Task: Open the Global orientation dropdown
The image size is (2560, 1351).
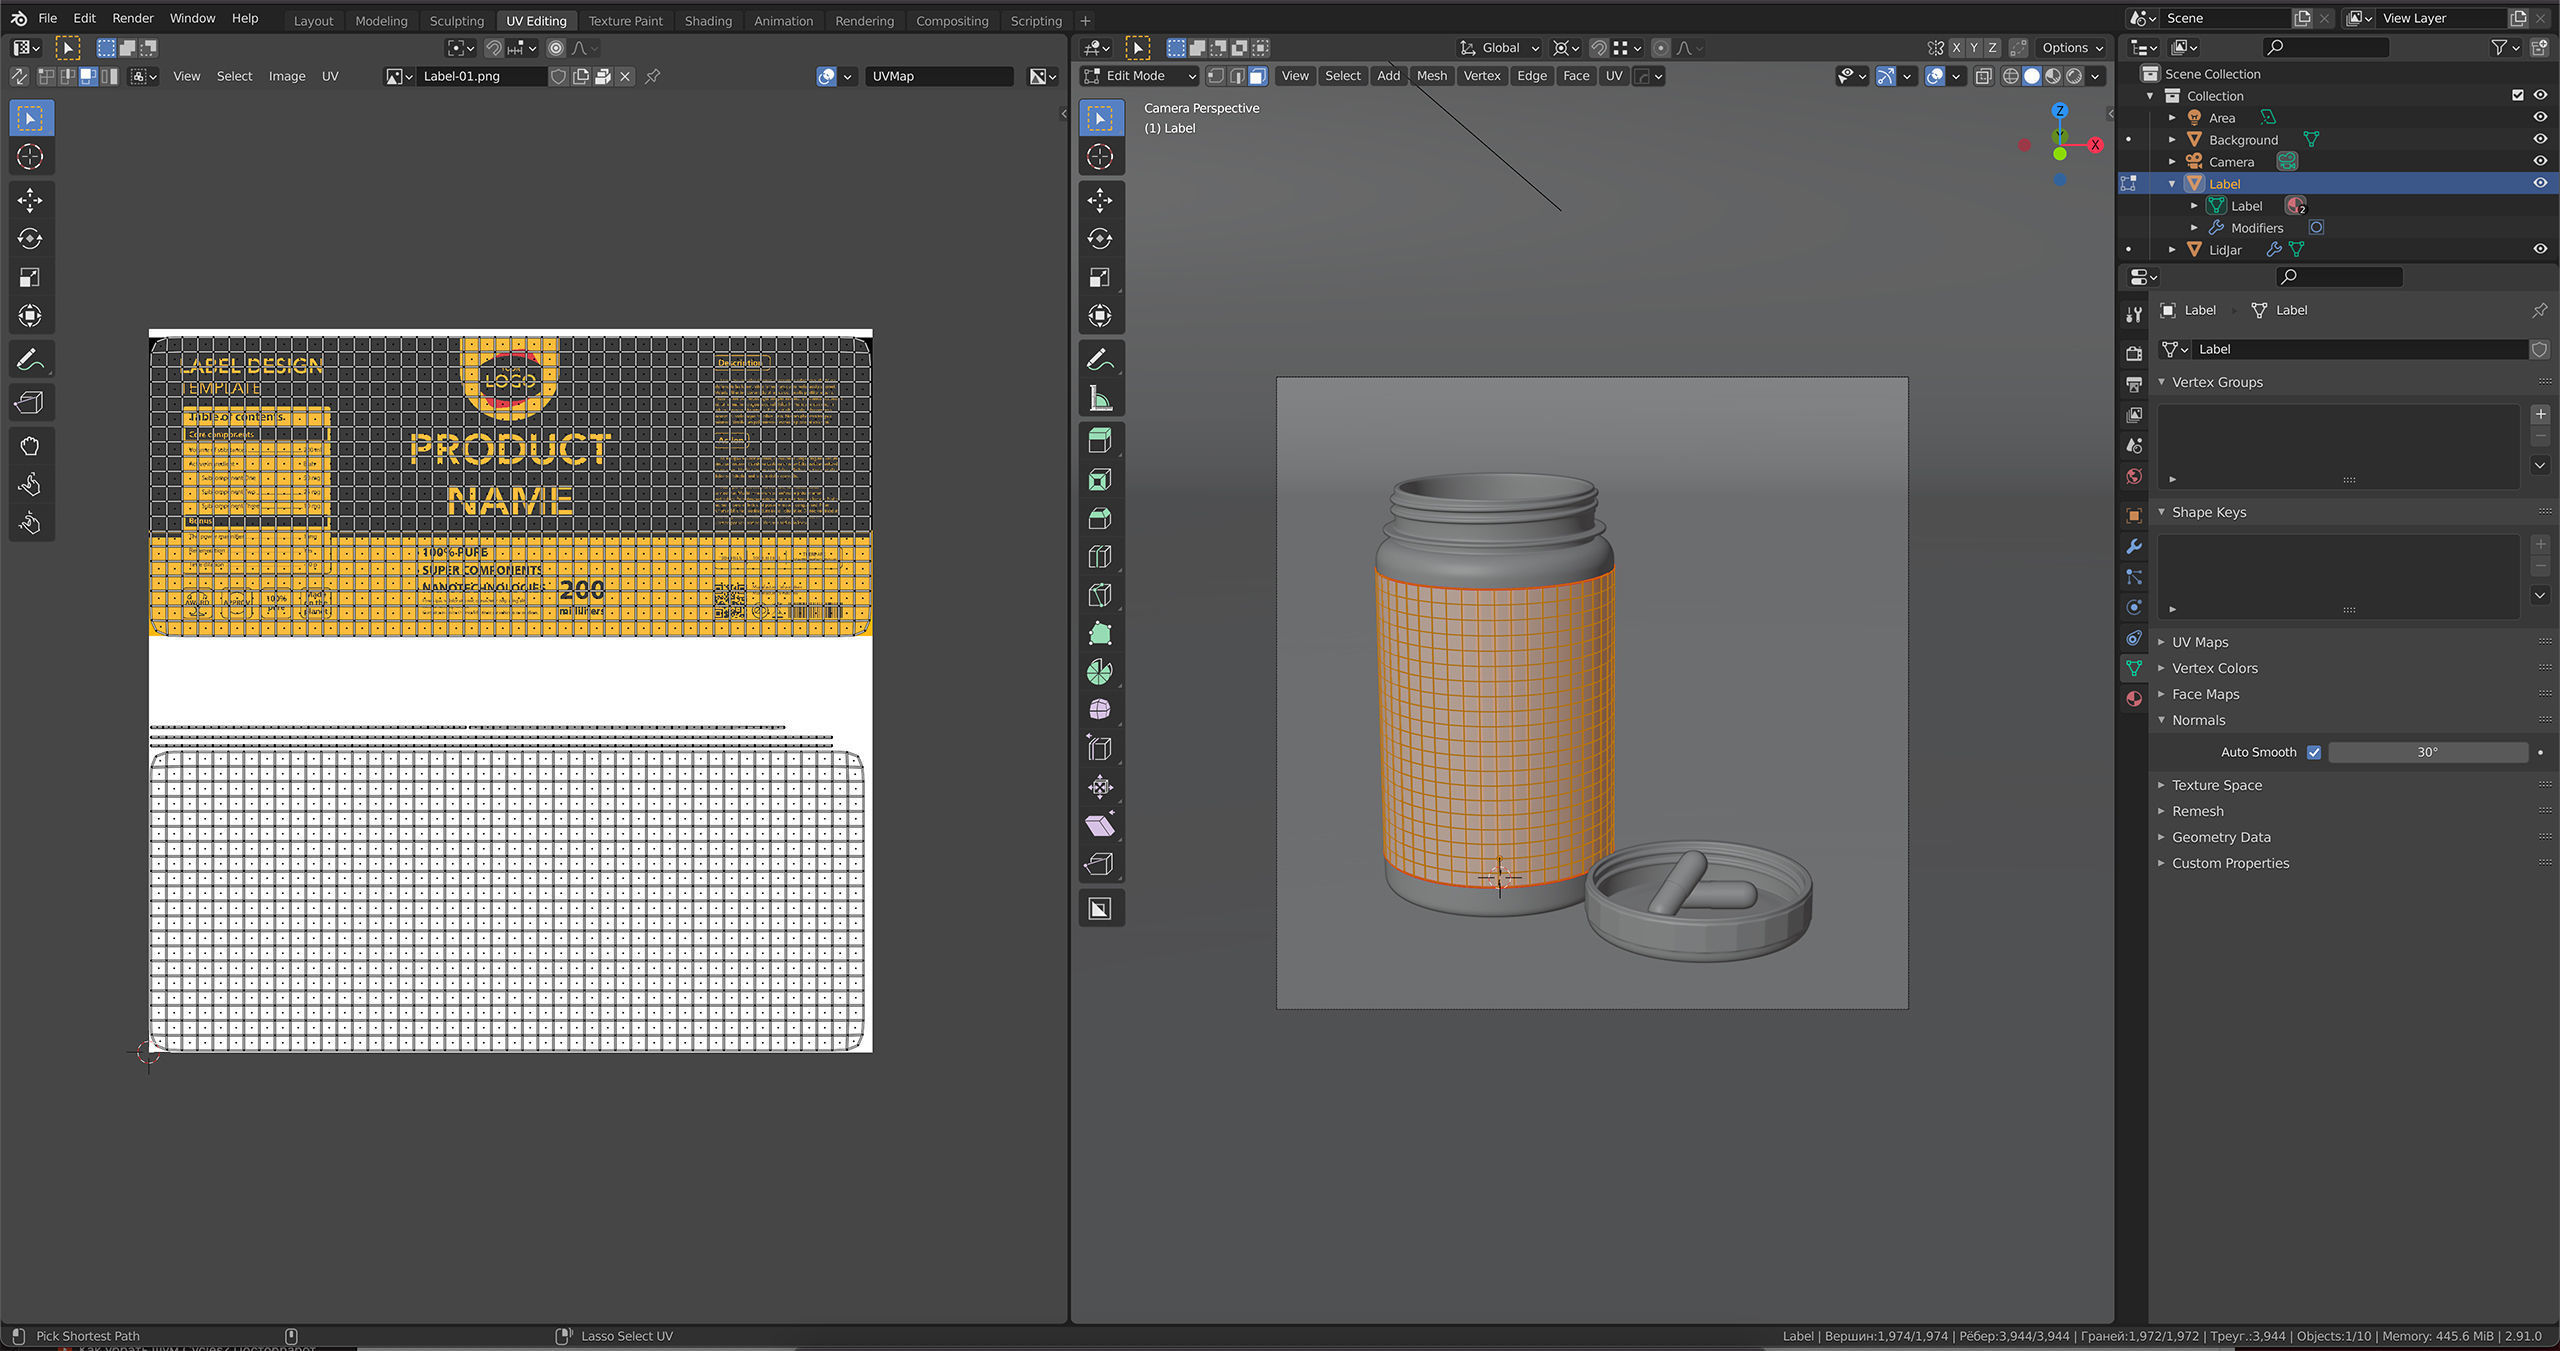Action: pos(1499,48)
